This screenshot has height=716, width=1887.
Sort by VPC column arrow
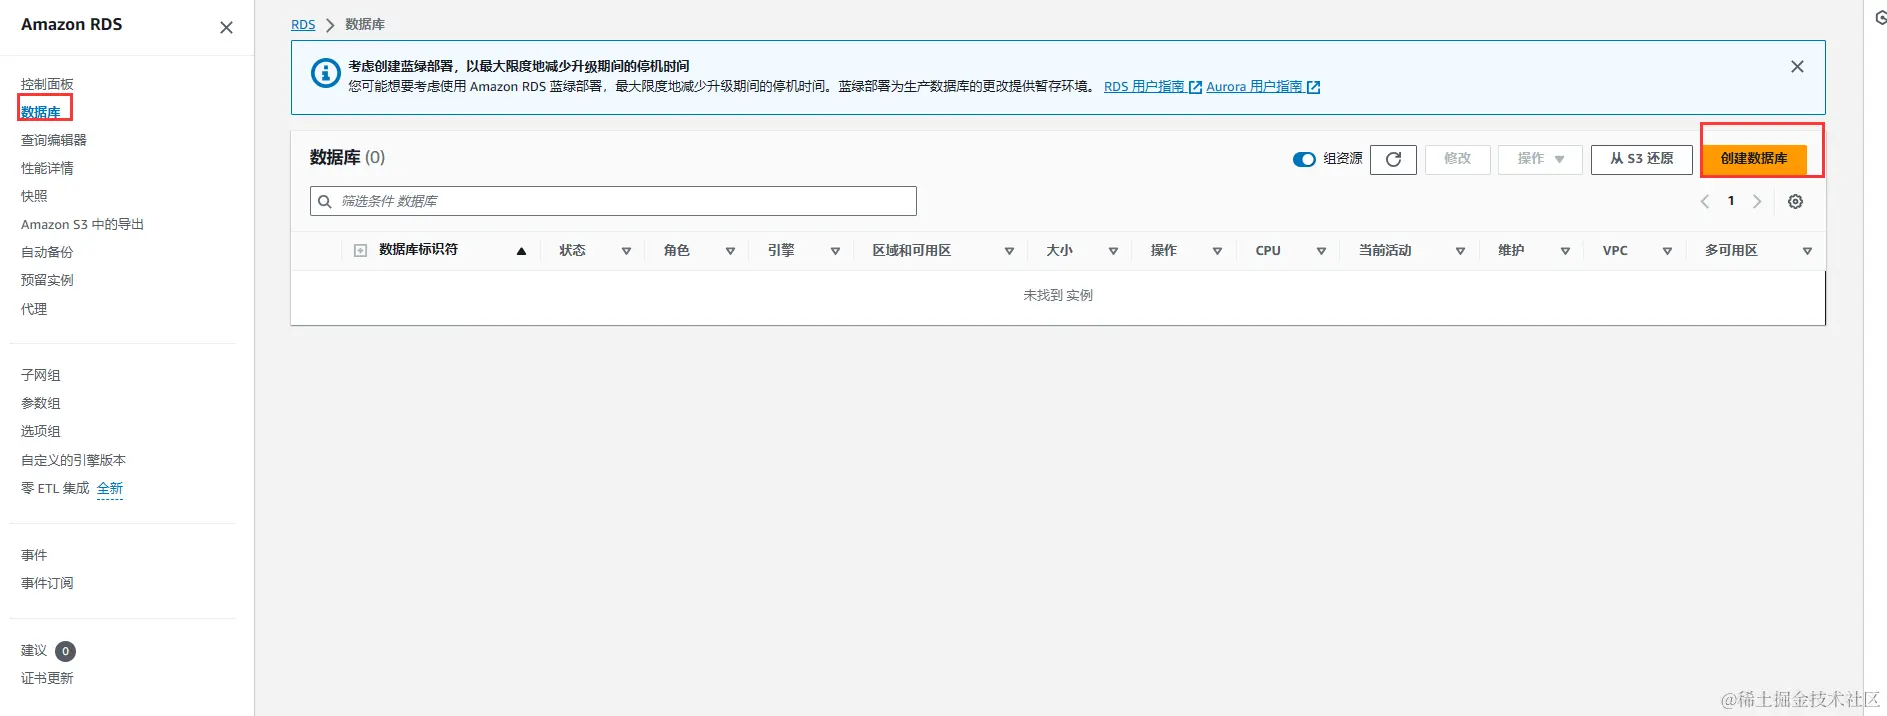pos(1667,251)
